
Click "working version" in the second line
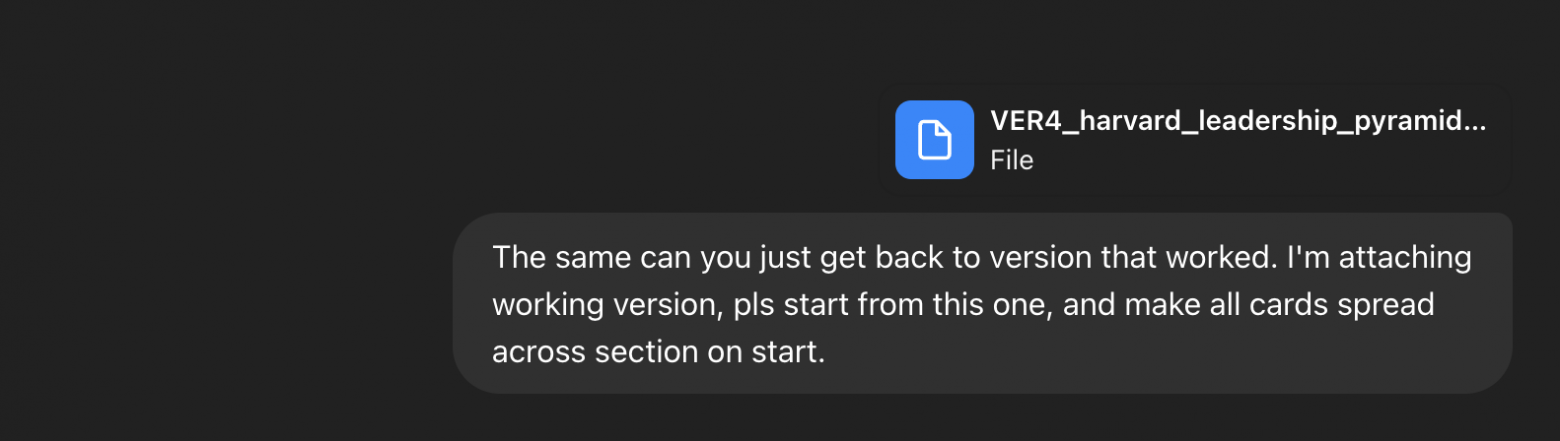click(606, 304)
